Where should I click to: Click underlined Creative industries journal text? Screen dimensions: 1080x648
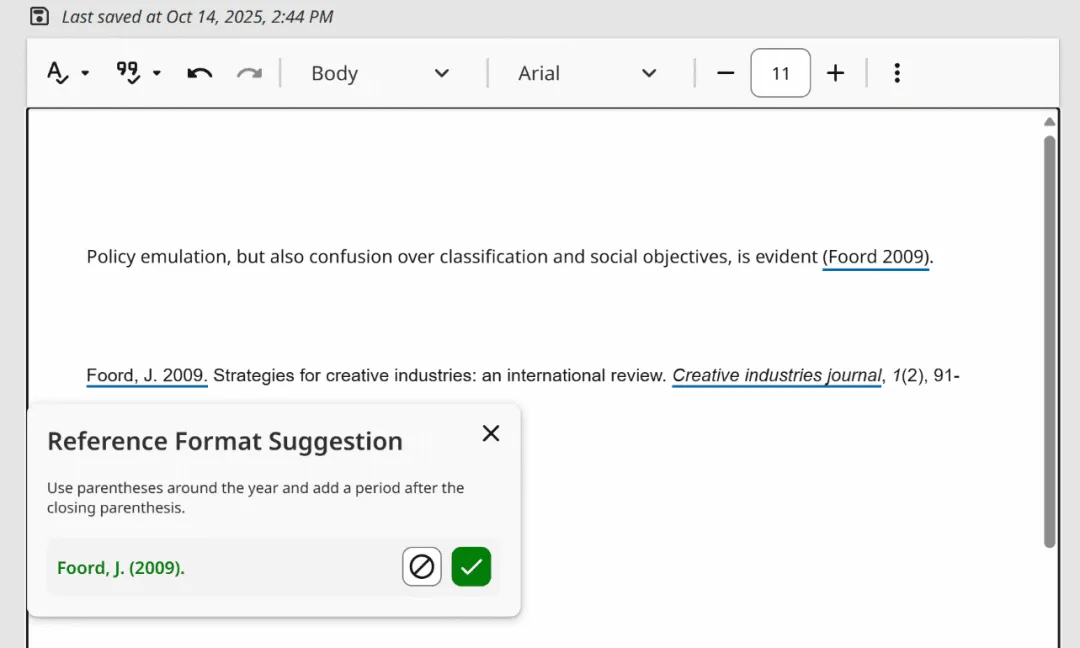(776, 376)
